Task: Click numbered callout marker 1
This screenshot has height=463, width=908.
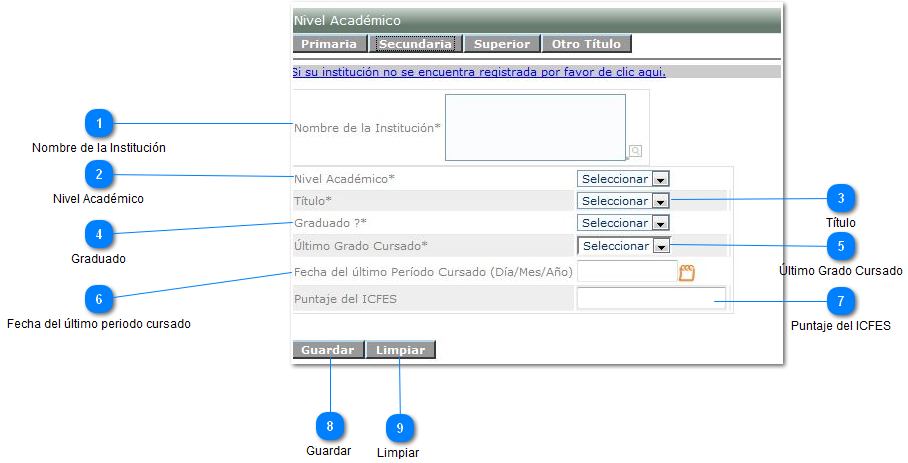Action: (x=98, y=123)
